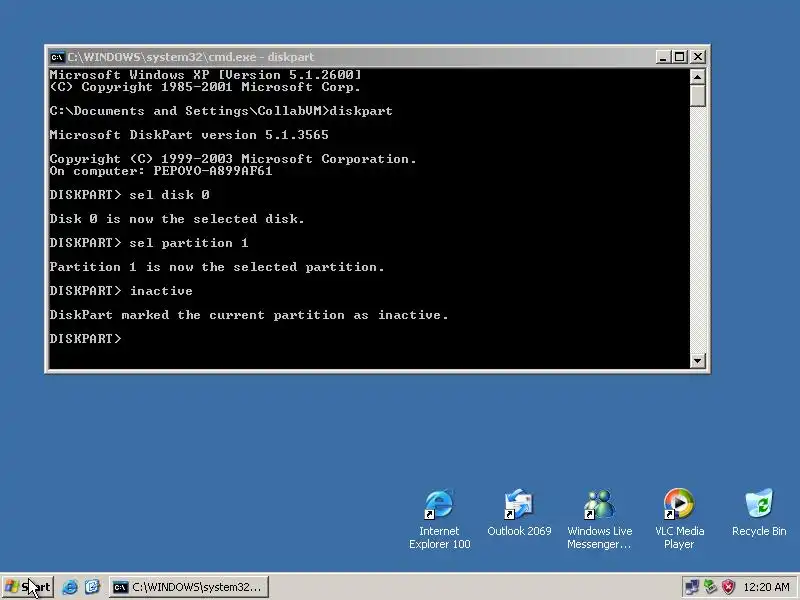Screen dimensions: 800x600
Task: Click 'Partition 1 is now the selected partition.' line
Action: pyautogui.click(x=217, y=267)
